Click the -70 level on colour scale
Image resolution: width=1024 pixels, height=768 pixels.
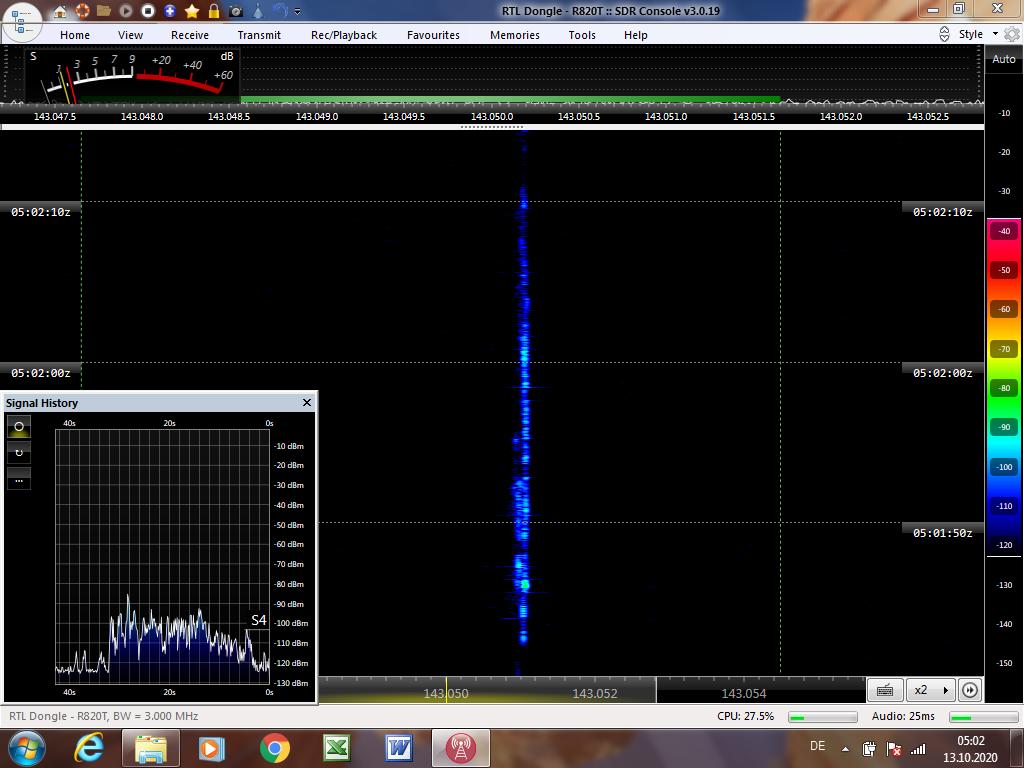pyautogui.click(x=1004, y=349)
